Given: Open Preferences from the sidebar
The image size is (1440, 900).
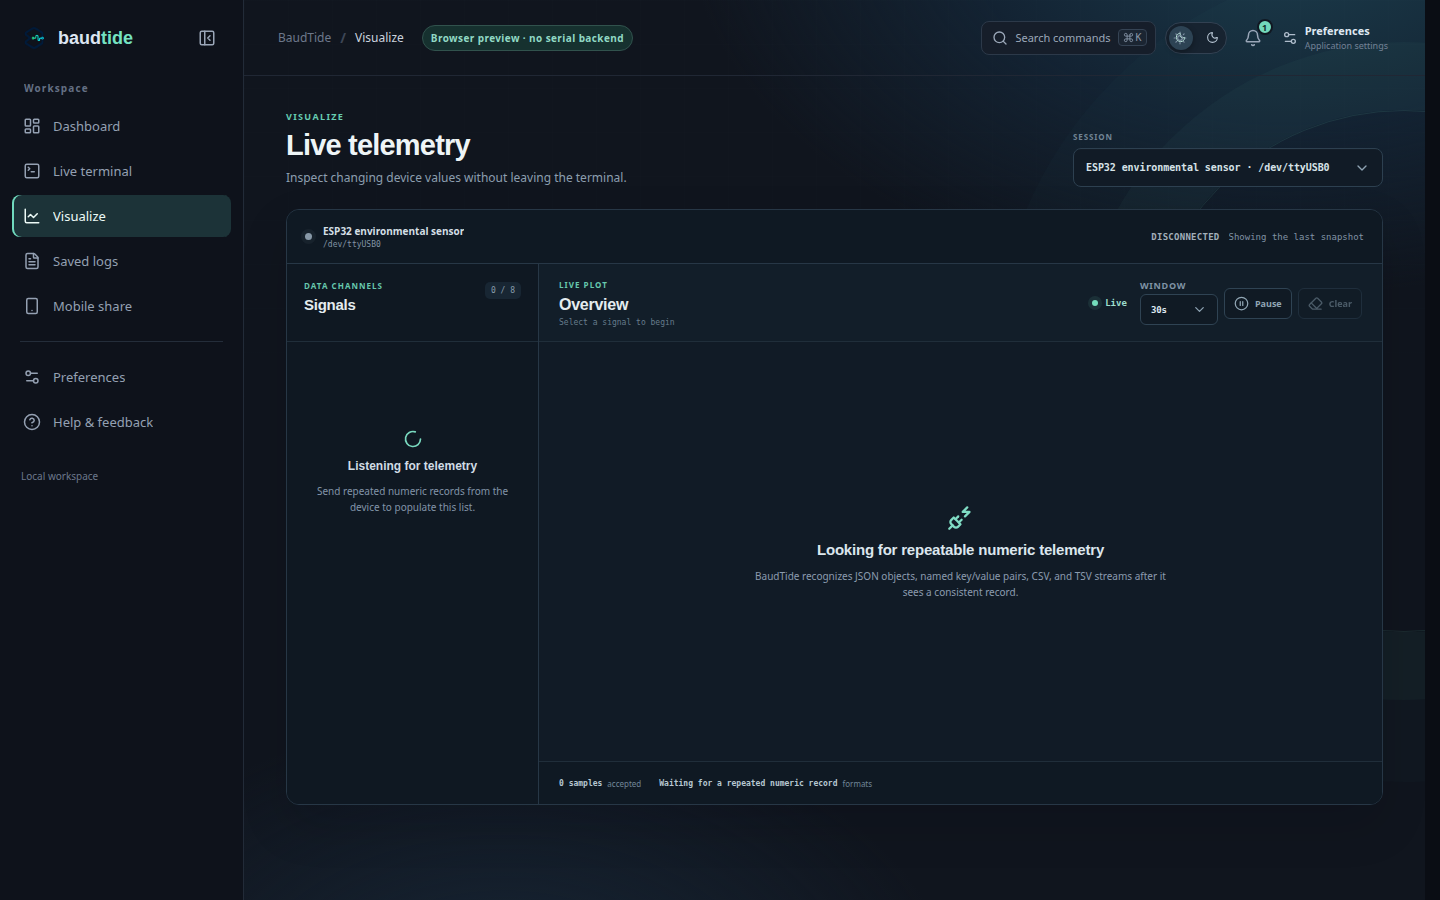Looking at the screenshot, I should [x=122, y=377].
